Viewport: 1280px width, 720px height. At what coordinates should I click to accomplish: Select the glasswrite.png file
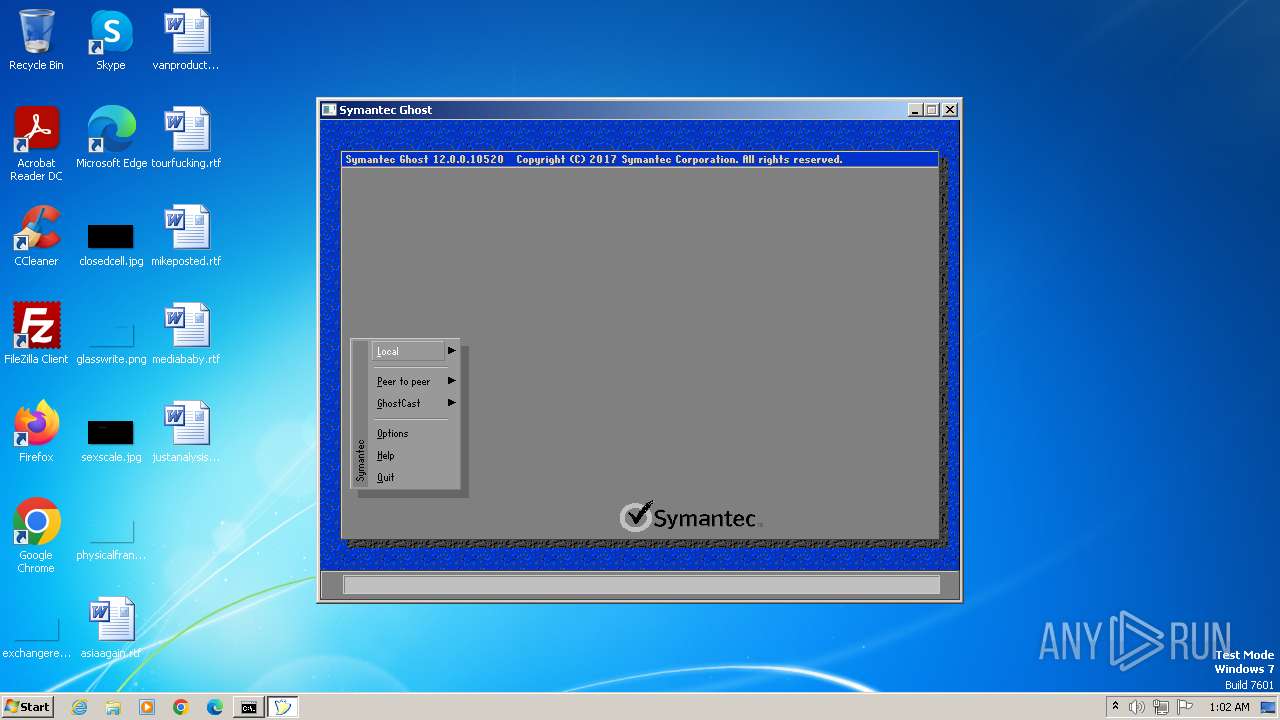tap(111, 335)
